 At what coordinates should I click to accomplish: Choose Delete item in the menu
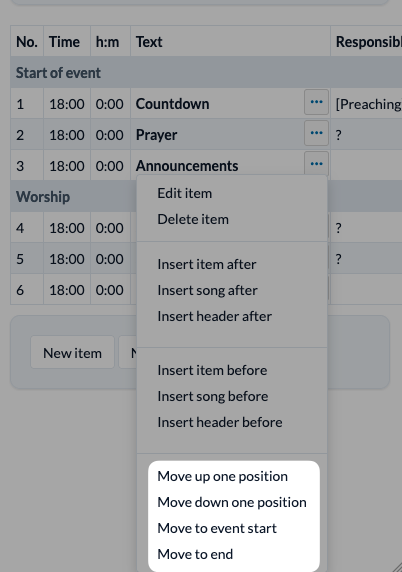point(193,220)
